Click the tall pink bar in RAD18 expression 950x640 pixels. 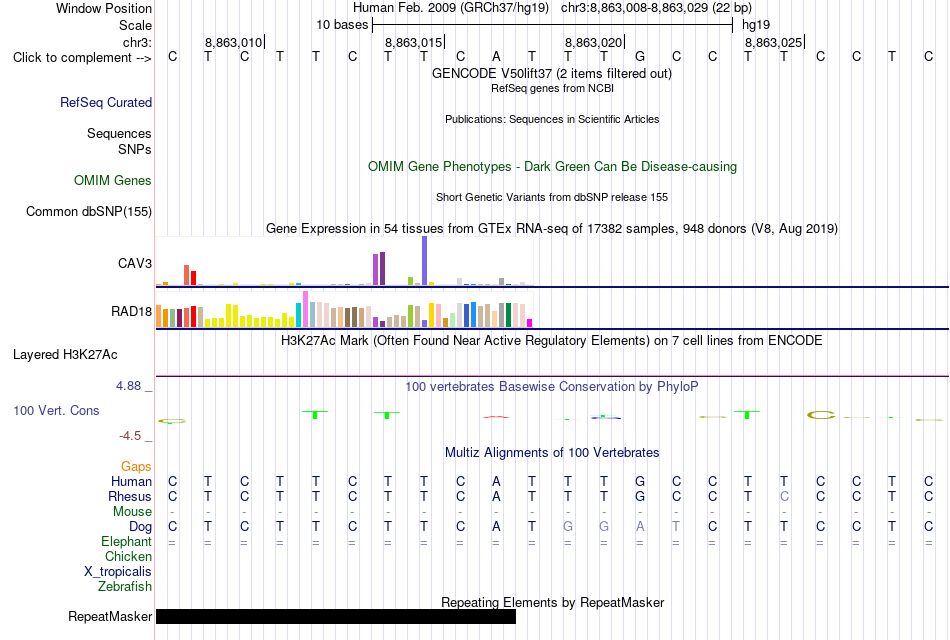305,309
